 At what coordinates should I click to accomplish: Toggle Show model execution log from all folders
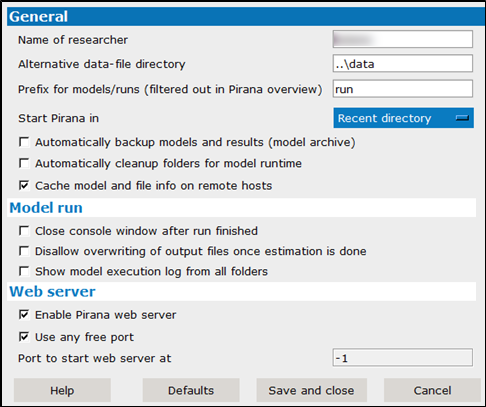tap(24, 271)
